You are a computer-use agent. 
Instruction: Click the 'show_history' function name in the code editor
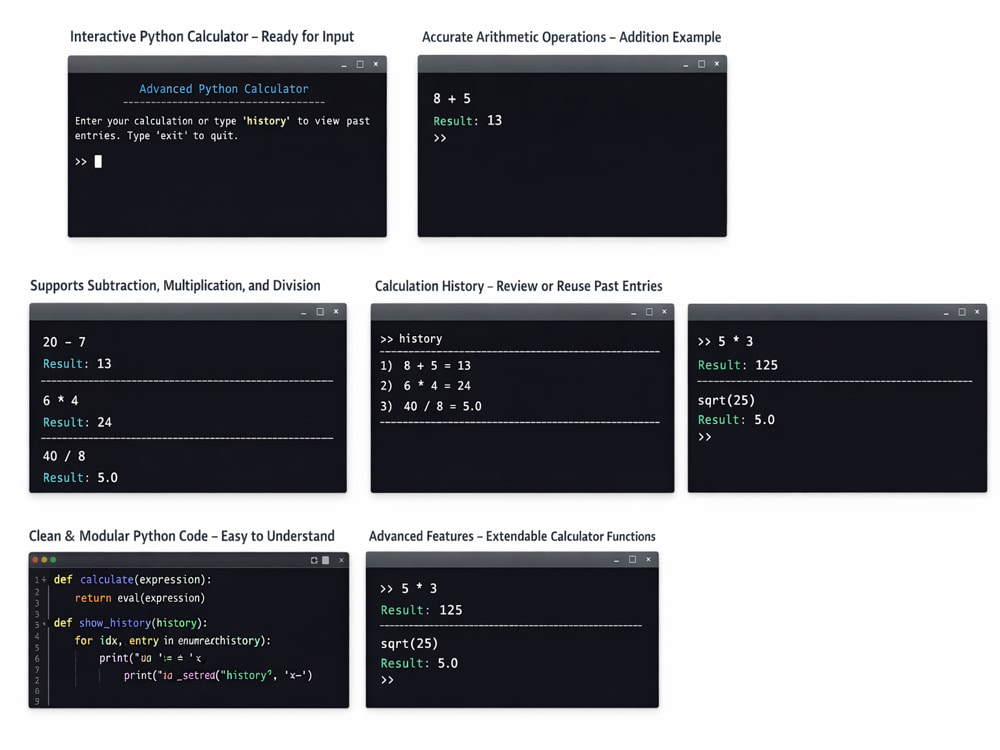coord(115,623)
